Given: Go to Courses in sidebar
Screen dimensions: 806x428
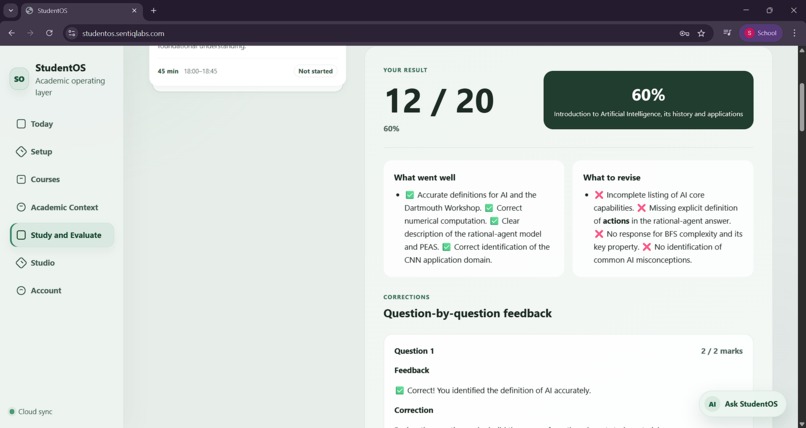Looking at the screenshot, I should click(x=62, y=179).
